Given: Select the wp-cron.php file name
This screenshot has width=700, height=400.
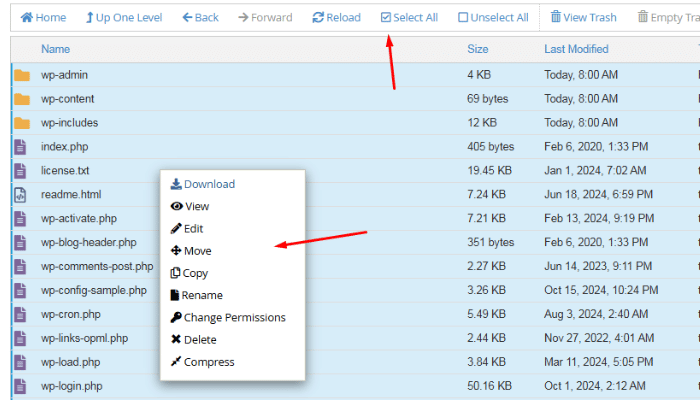Looking at the screenshot, I should 71,314.
